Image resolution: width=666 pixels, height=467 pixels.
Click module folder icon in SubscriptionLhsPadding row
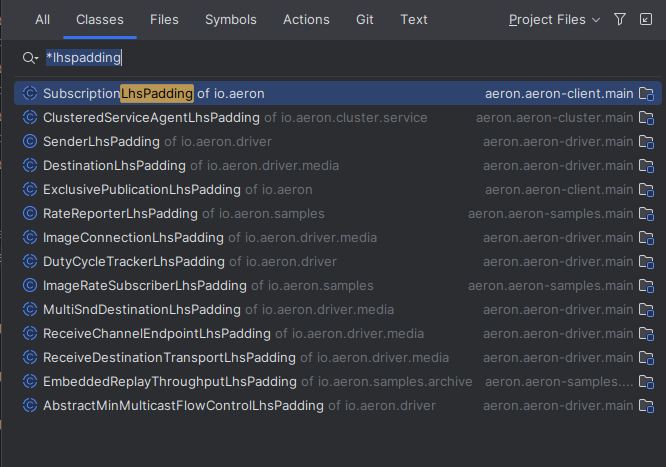coord(646,94)
